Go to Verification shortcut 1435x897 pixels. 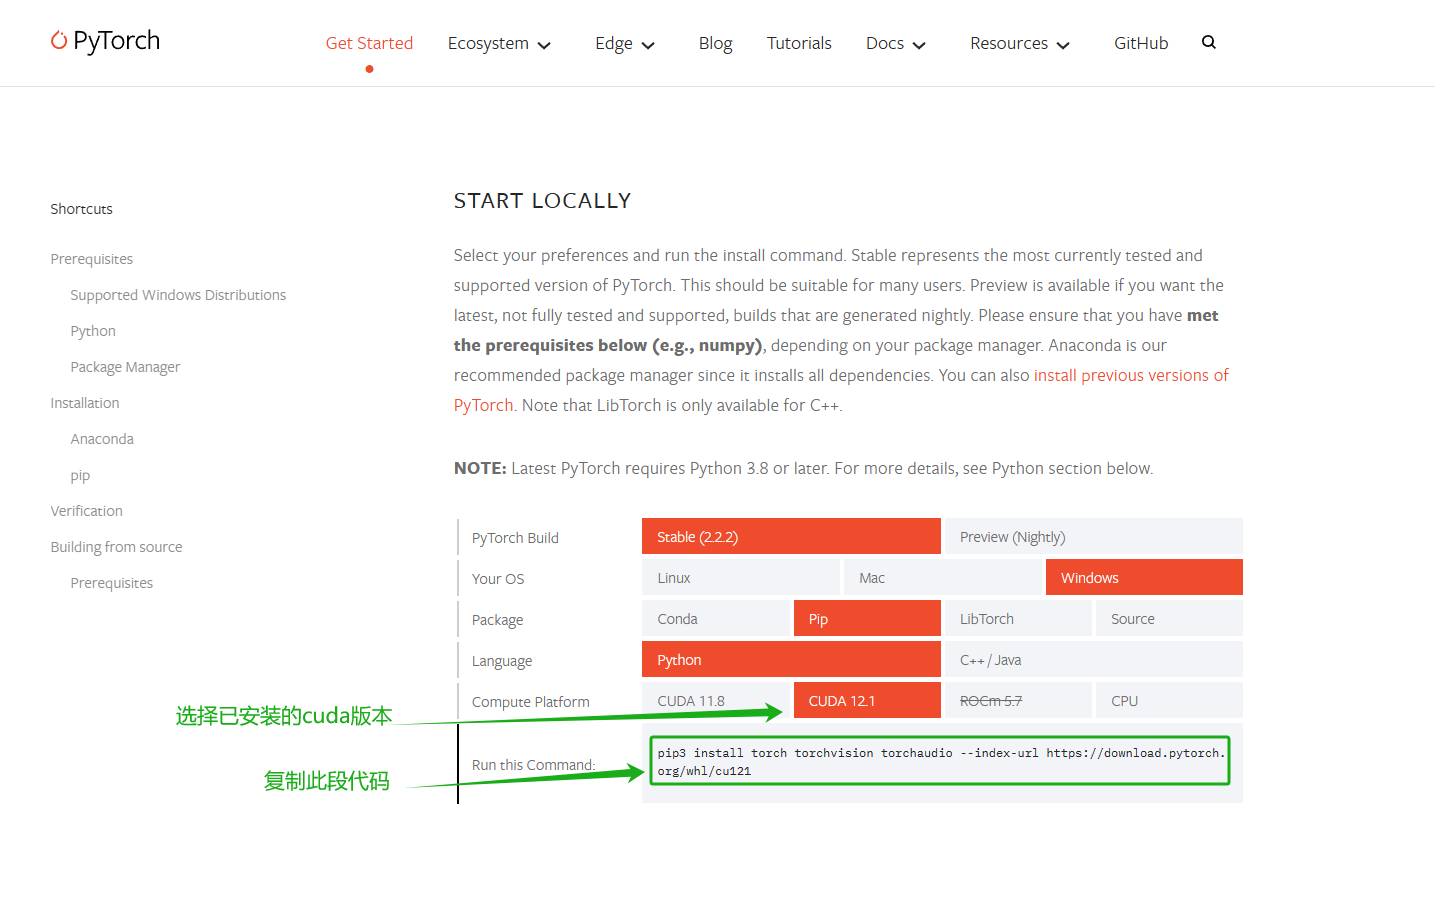[x=87, y=511]
